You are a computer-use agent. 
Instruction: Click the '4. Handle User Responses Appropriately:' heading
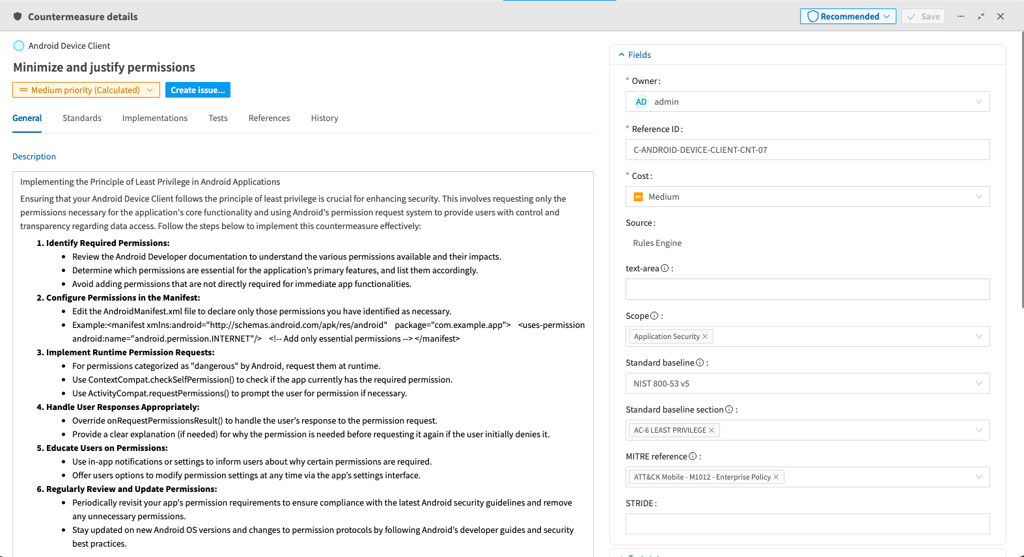[118, 407]
